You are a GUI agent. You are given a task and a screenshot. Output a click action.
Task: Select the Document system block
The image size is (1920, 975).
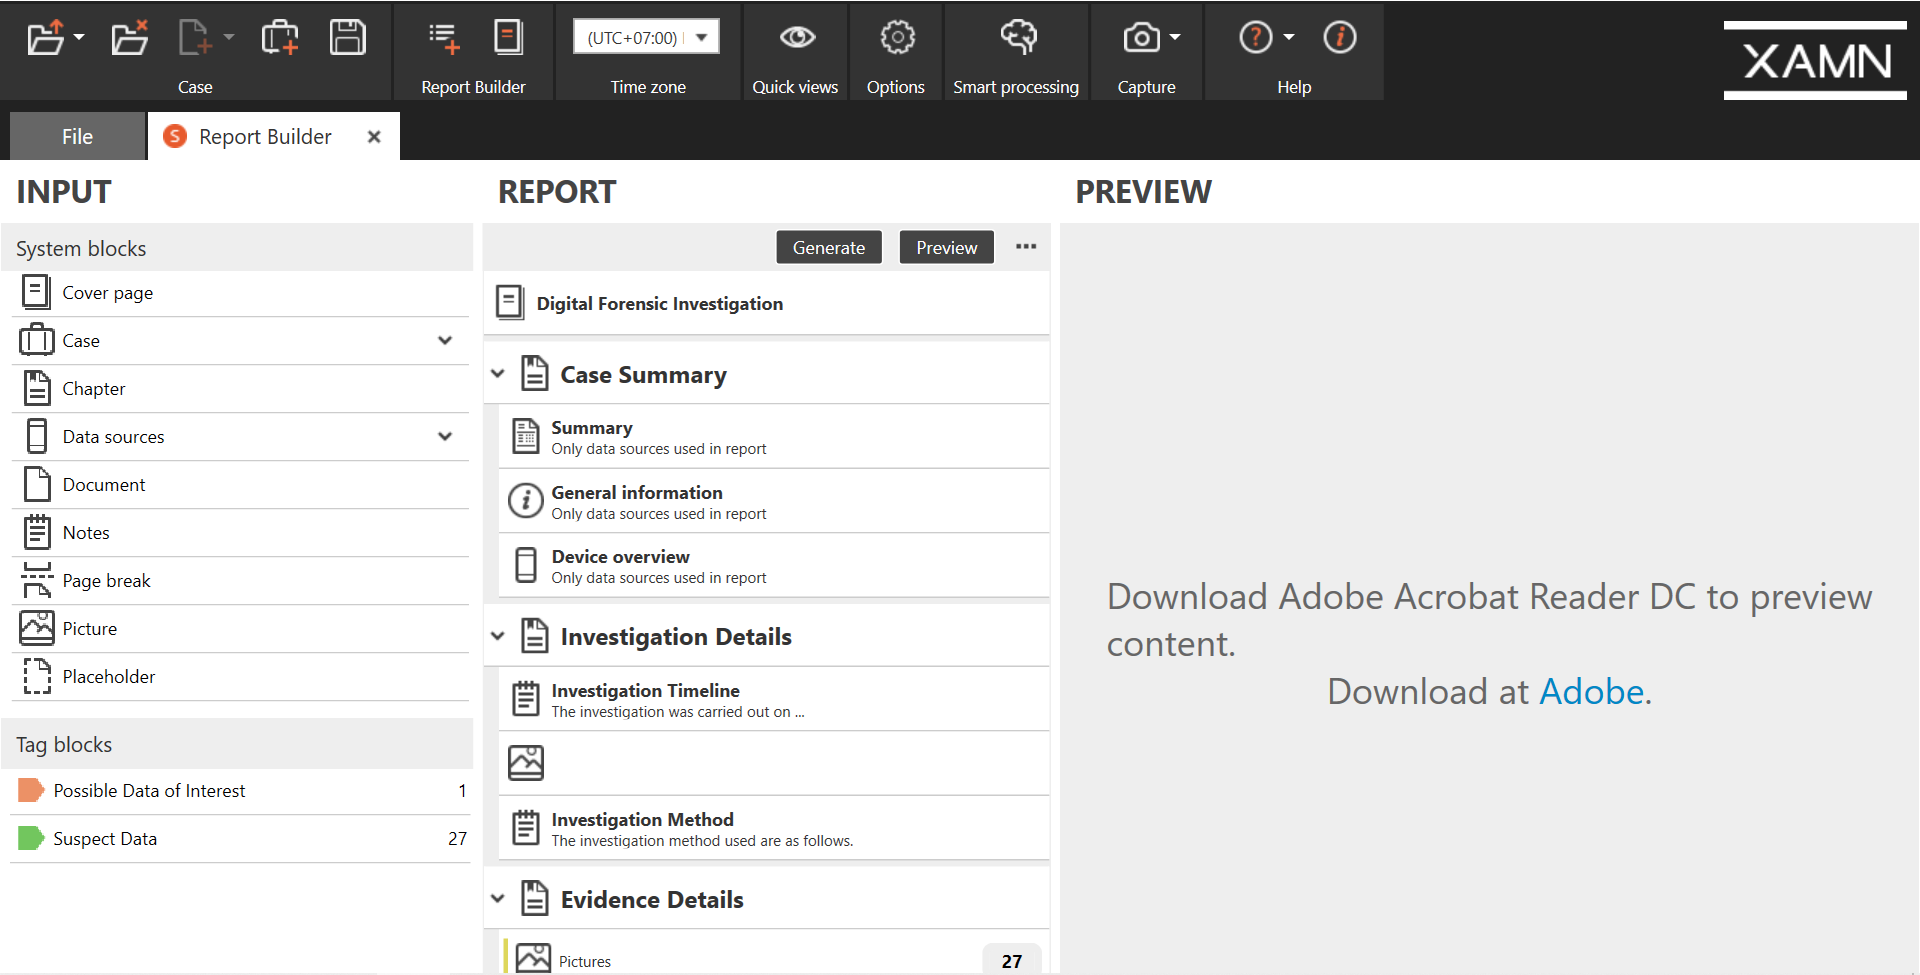pyautogui.click(x=241, y=485)
